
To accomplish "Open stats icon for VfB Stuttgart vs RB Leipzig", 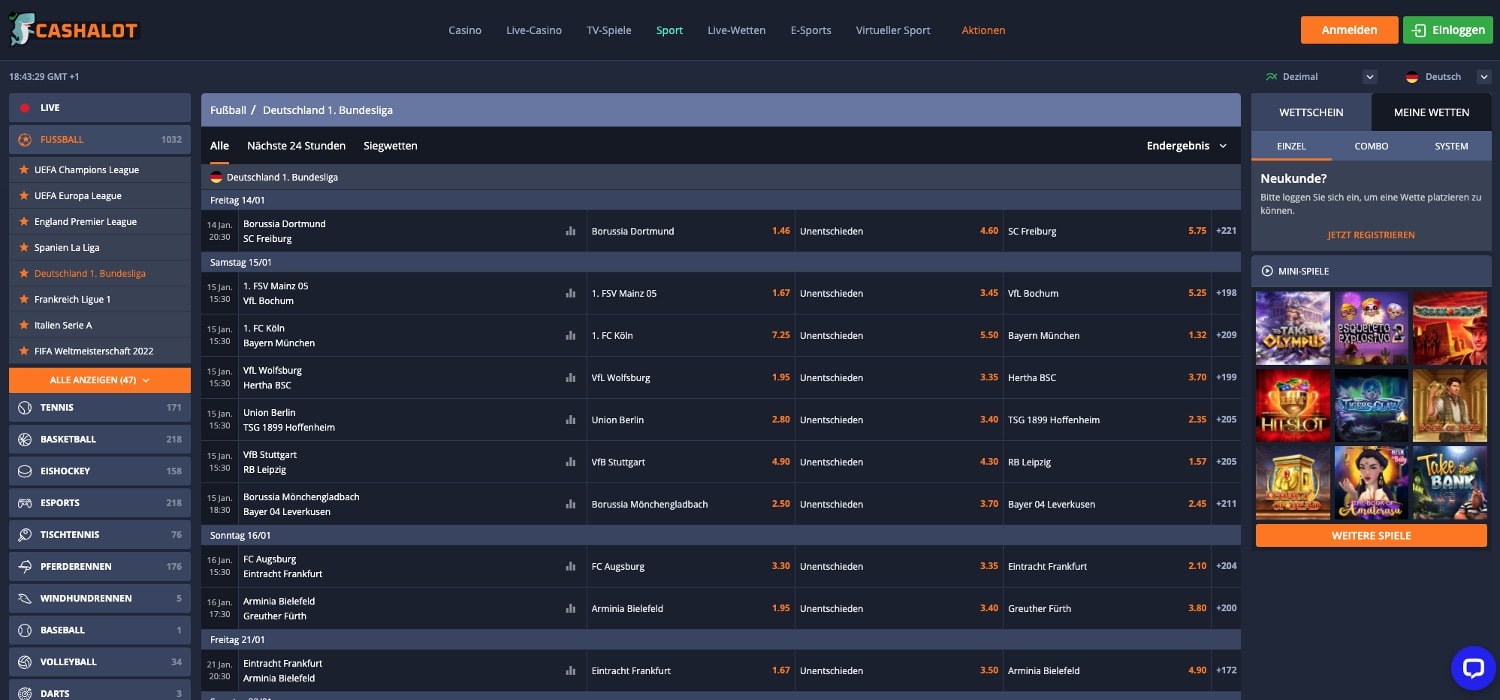I will 571,462.
